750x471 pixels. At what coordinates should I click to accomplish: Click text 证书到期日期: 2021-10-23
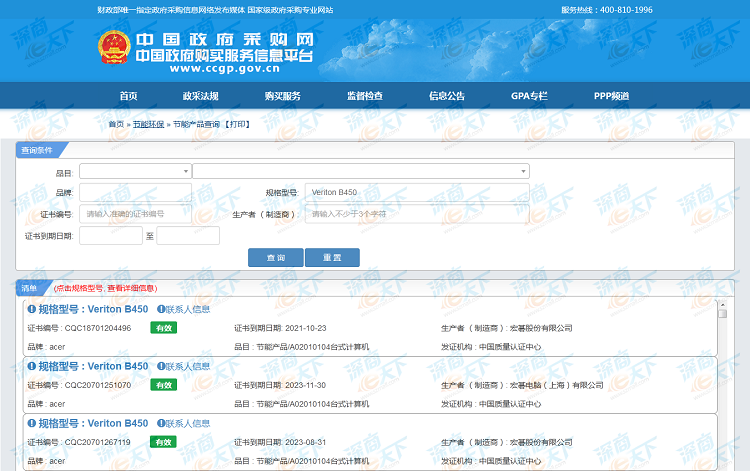[280, 328]
